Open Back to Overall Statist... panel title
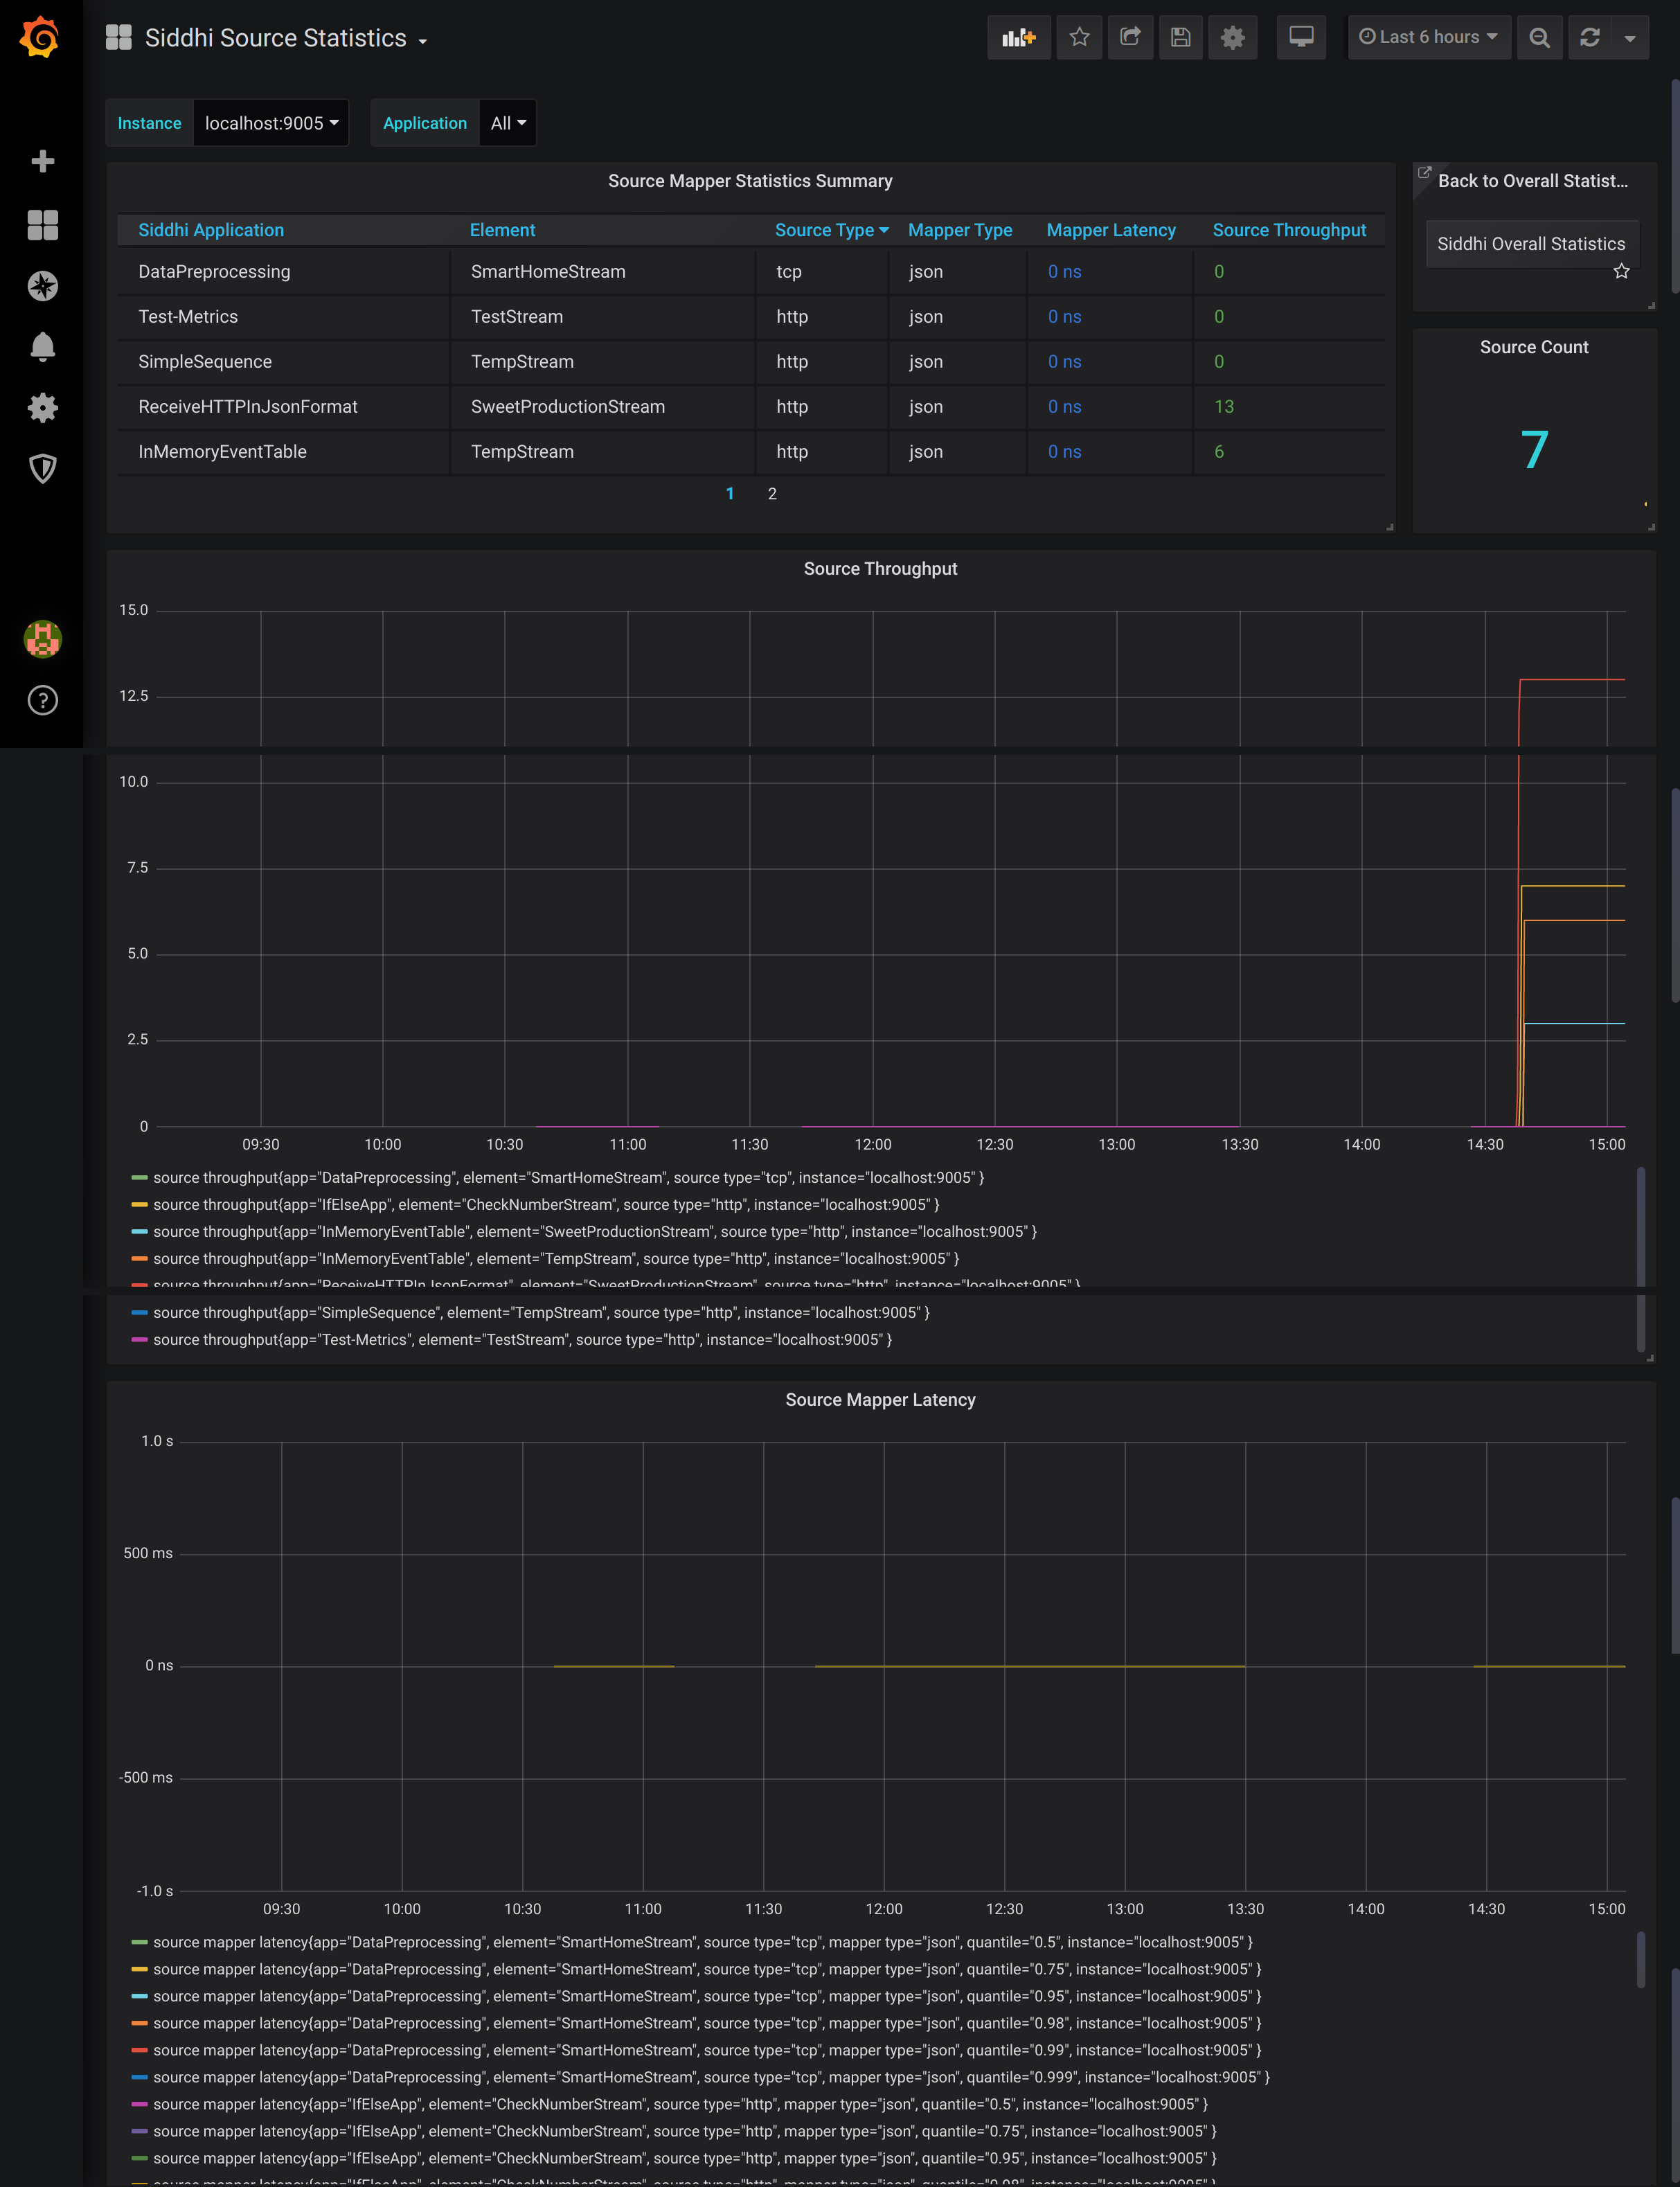Image resolution: width=1680 pixels, height=2187 pixels. 1532,181
